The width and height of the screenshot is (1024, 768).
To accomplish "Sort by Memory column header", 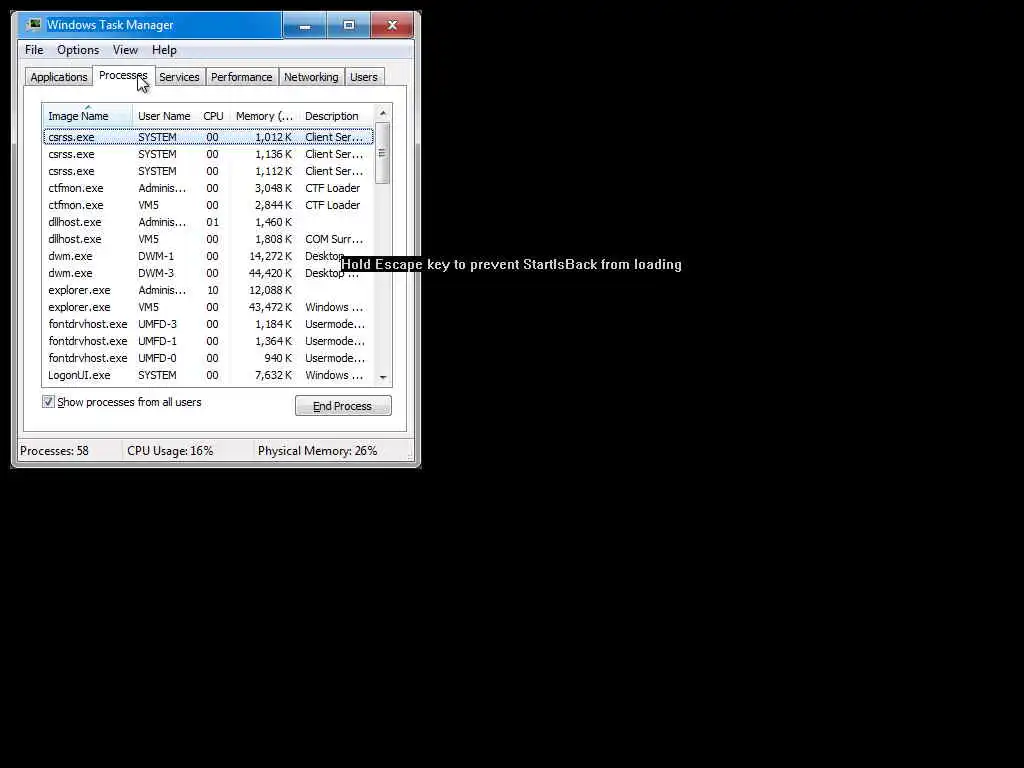I will 264,116.
